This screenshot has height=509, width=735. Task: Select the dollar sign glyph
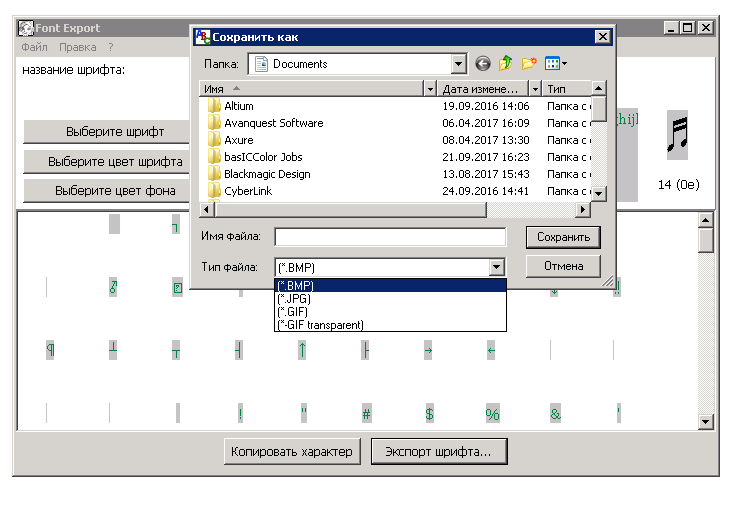point(429,413)
